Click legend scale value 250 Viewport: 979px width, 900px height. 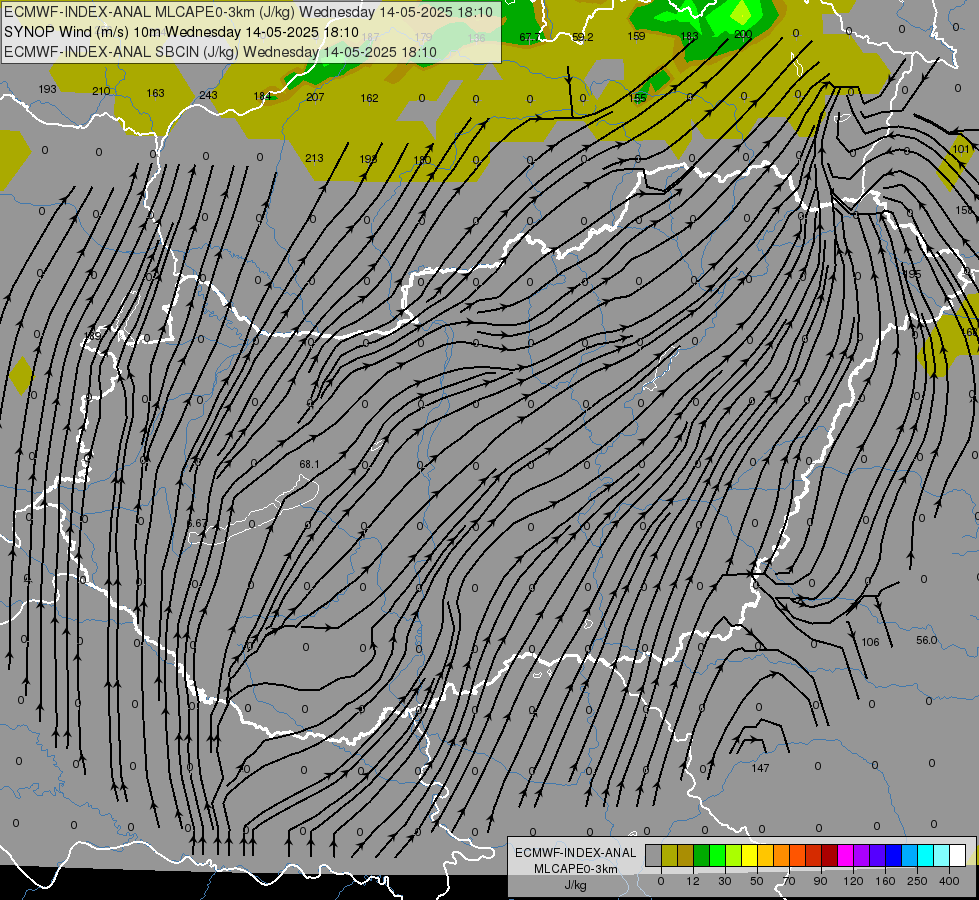[917, 881]
